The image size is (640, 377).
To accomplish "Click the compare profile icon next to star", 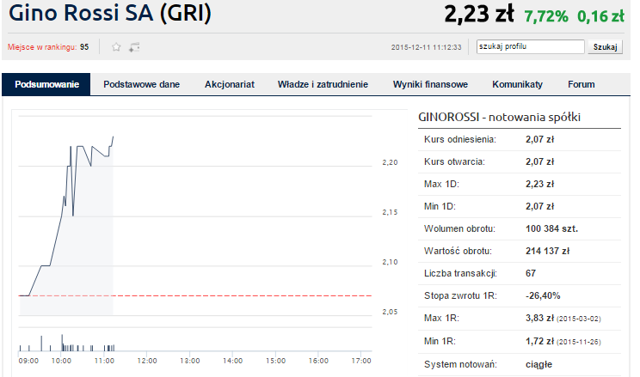I will click(134, 47).
